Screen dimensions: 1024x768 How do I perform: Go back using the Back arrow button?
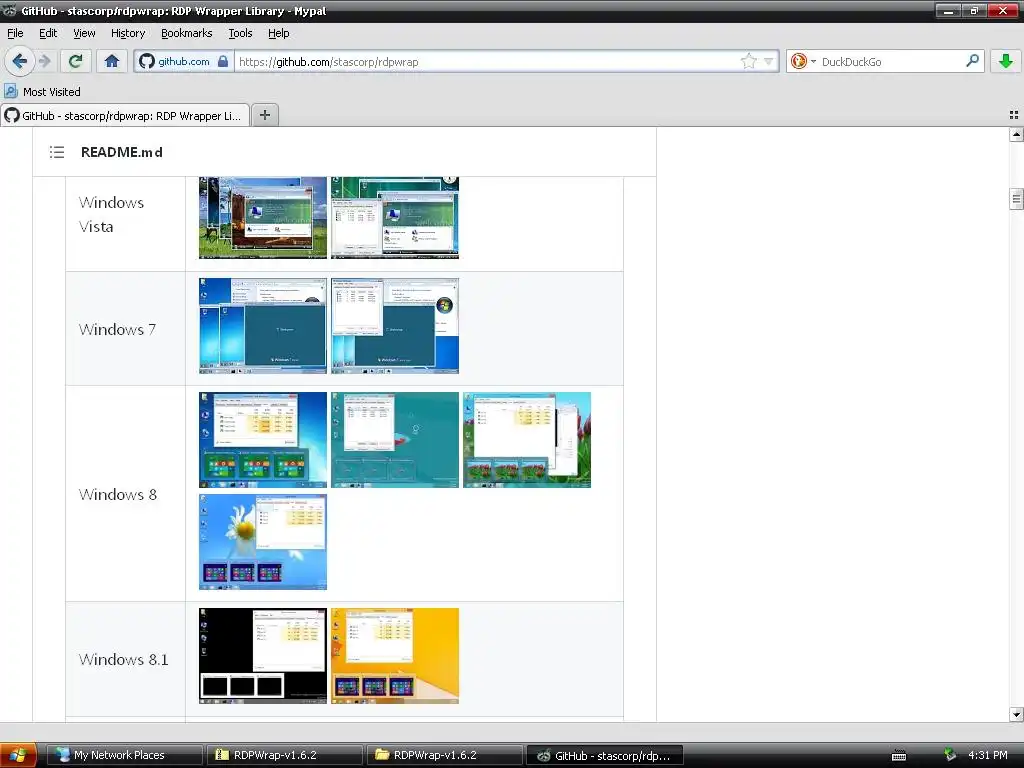20,61
